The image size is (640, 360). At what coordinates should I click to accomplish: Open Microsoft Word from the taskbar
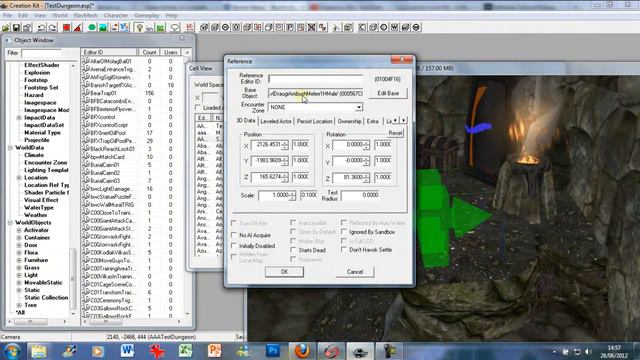tap(127, 351)
